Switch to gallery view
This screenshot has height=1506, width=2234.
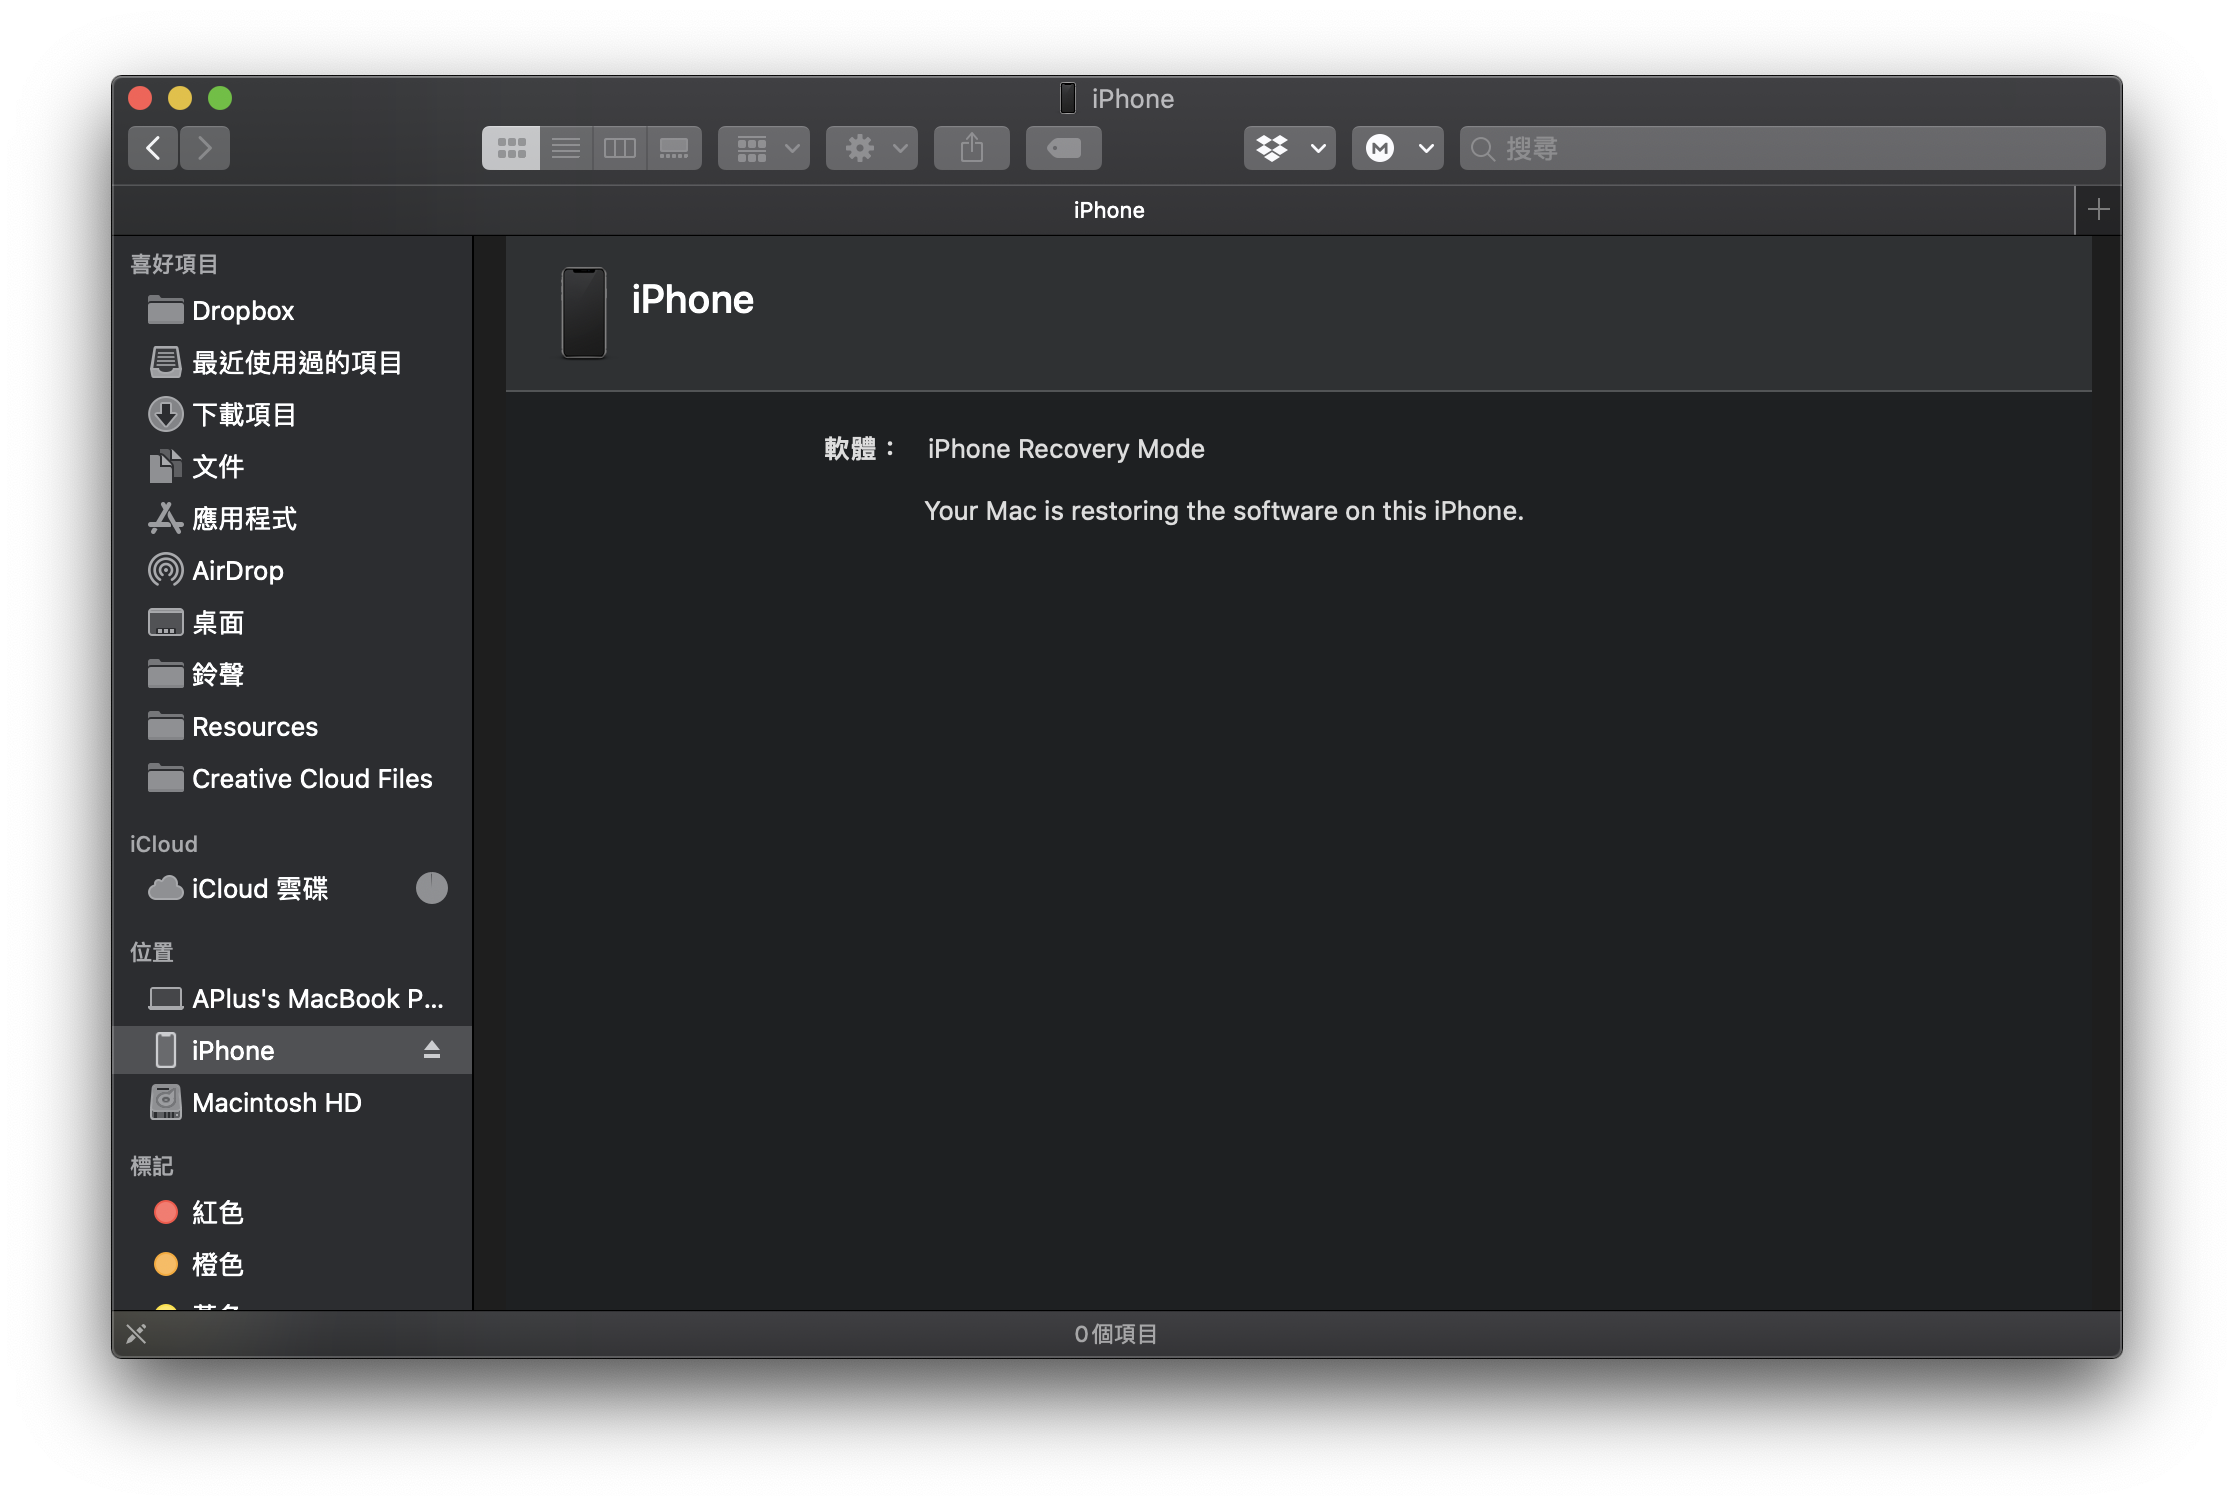[674, 148]
